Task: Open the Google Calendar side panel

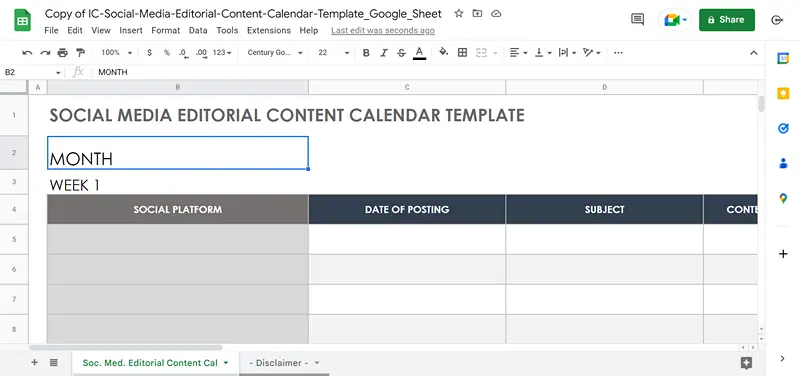Action: (x=783, y=58)
